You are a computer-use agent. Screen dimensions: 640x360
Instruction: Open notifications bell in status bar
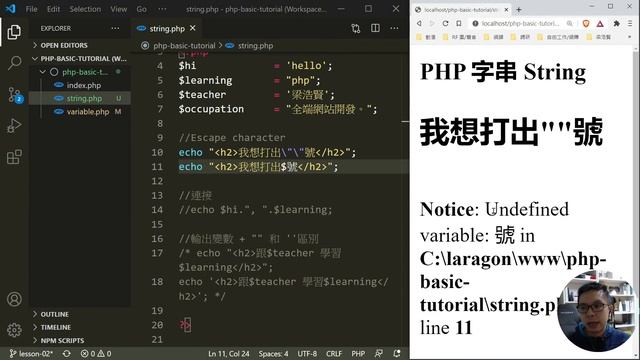pyautogui.click(x=397, y=354)
